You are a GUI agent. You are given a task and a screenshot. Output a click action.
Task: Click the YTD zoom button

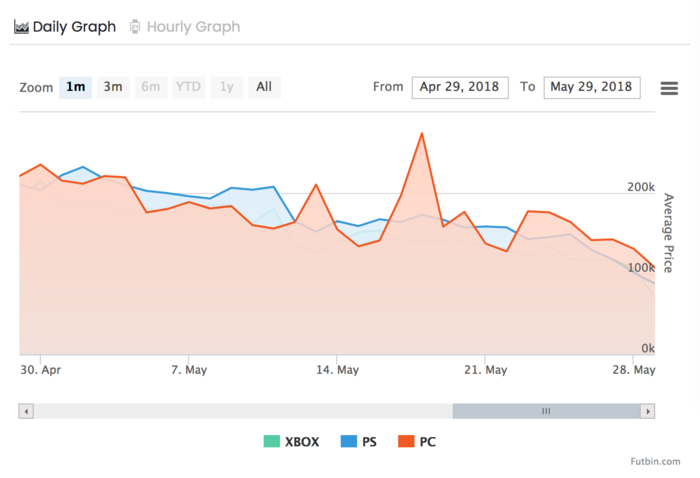(188, 87)
